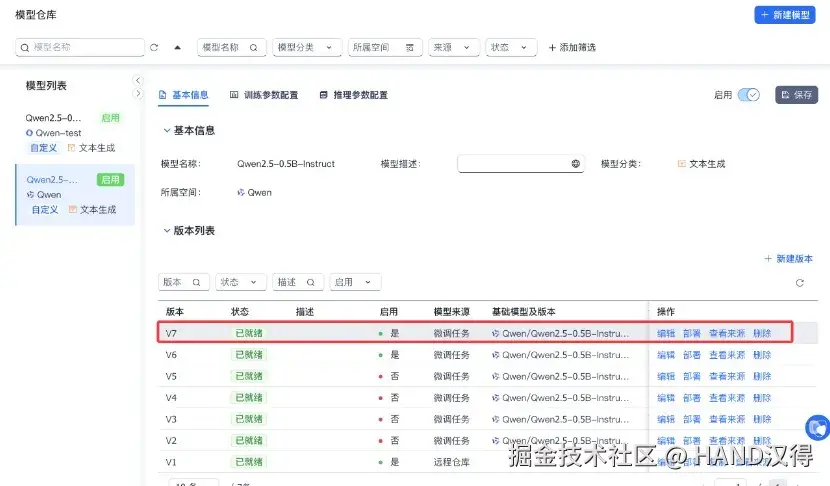830x486 pixels.
Task: Click the 保存 button
Action: pyautogui.click(x=797, y=95)
